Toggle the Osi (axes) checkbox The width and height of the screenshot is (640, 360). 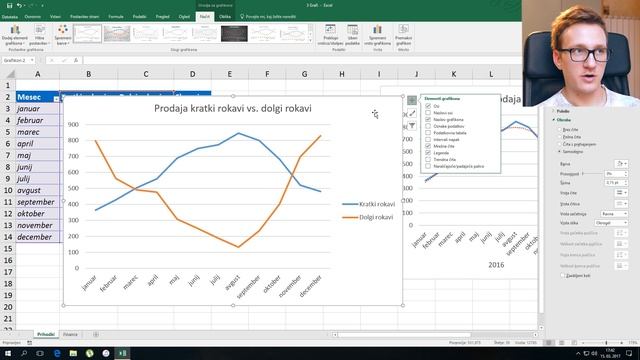tap(428, 106)
